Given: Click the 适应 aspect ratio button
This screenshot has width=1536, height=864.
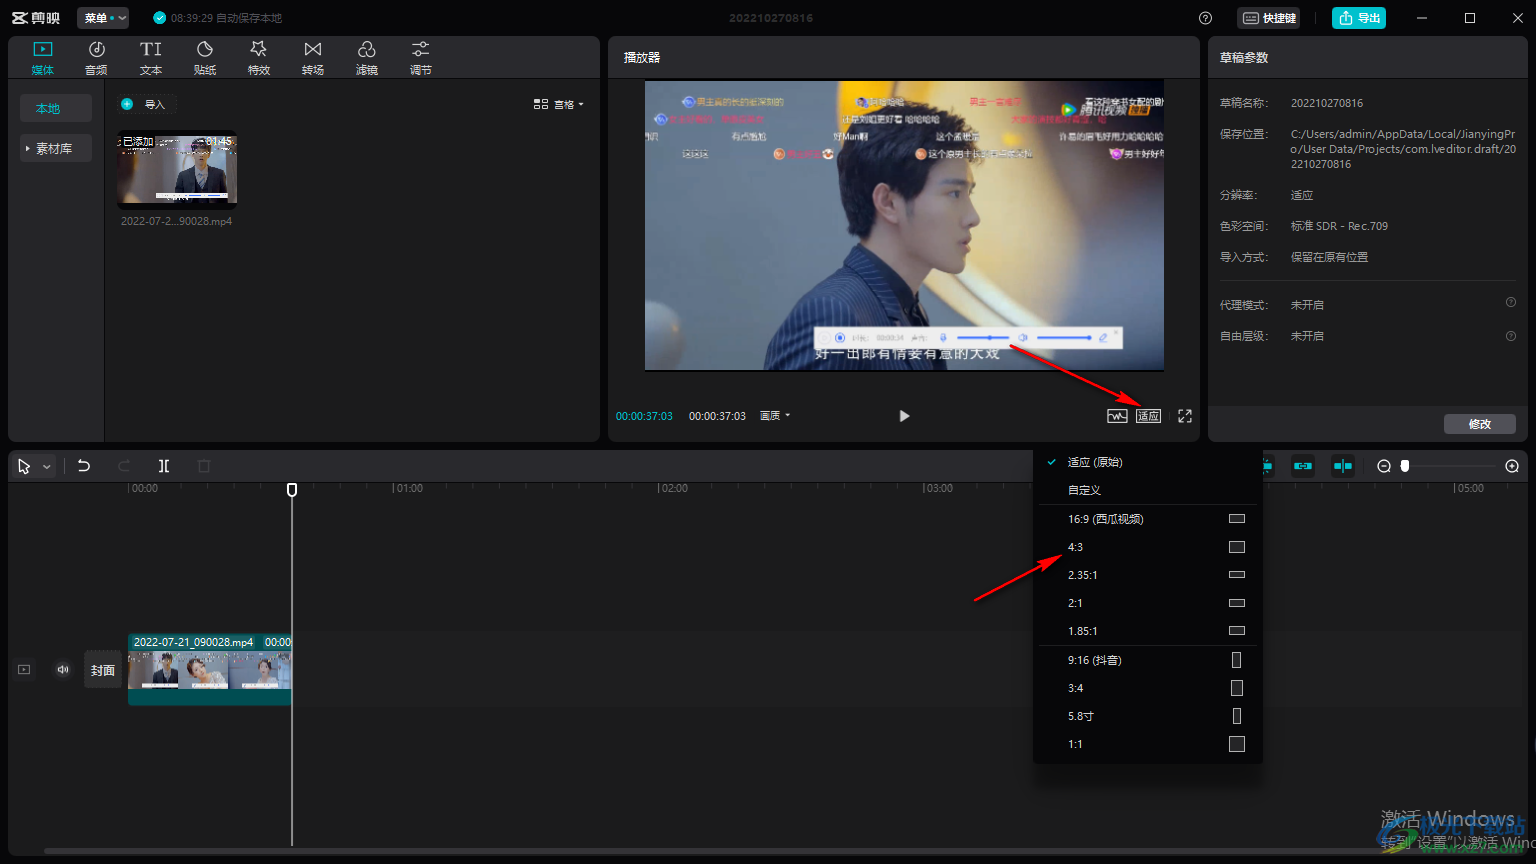Looking at the screenshot, I should click(1148, 416).
